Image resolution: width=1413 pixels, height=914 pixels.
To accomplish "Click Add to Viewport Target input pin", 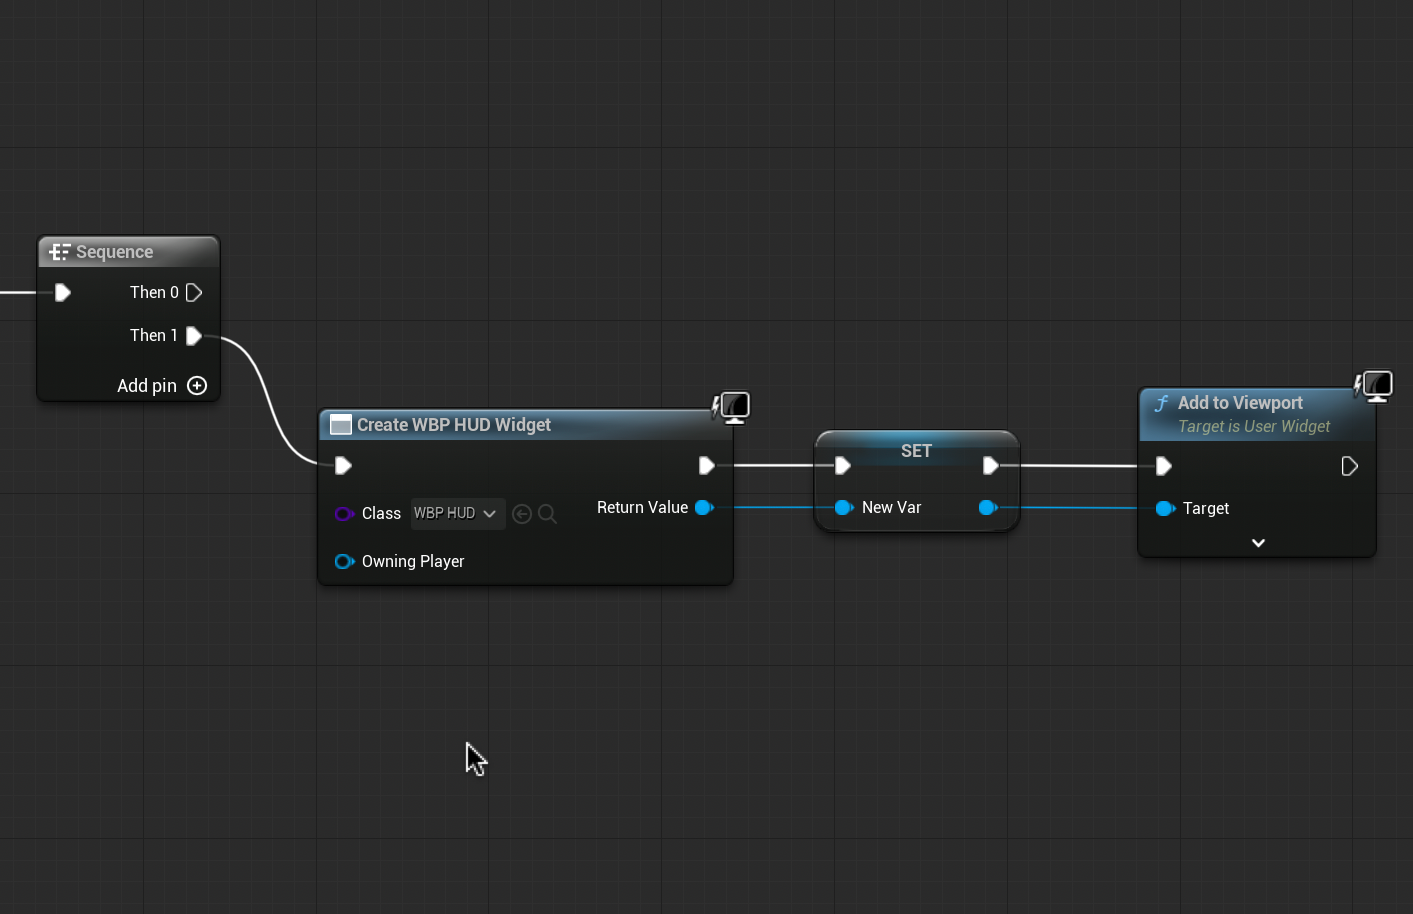I will (1164, 509).
